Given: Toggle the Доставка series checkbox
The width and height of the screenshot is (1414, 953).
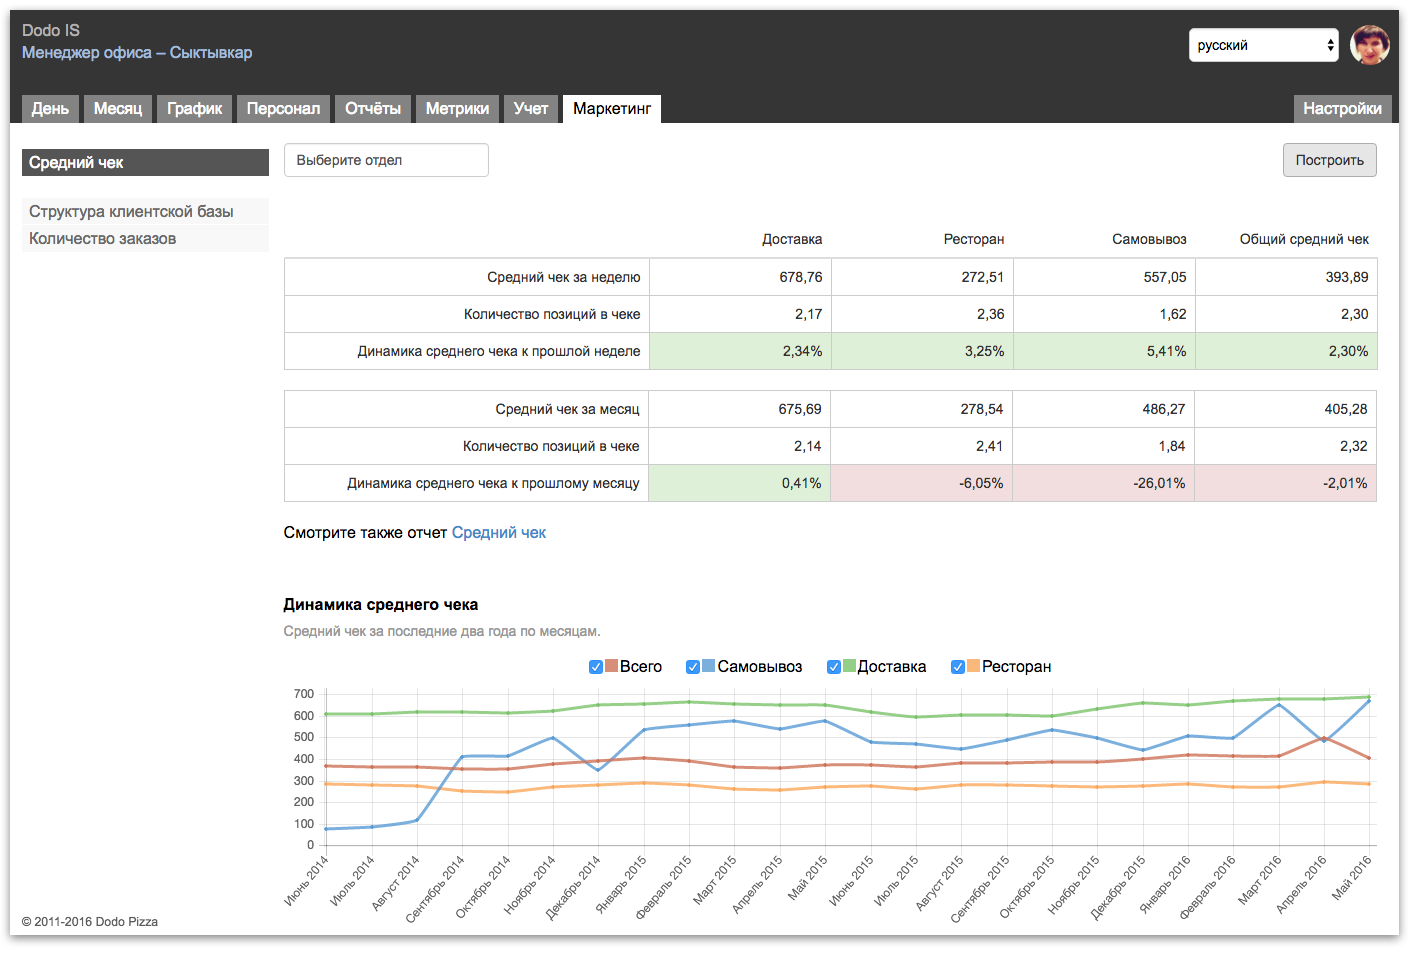Looking at the screenshot, I should pos(834,667).
